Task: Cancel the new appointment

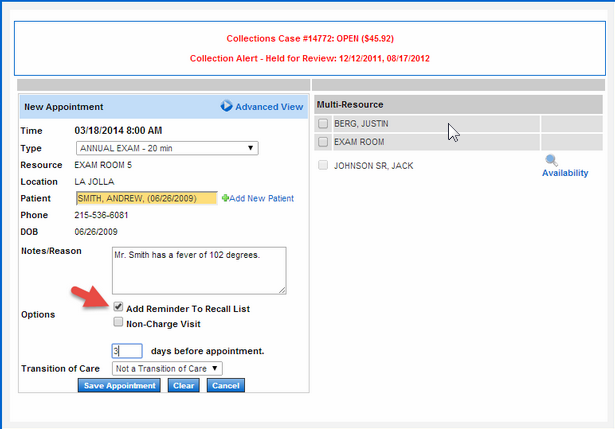Action: 225,385
